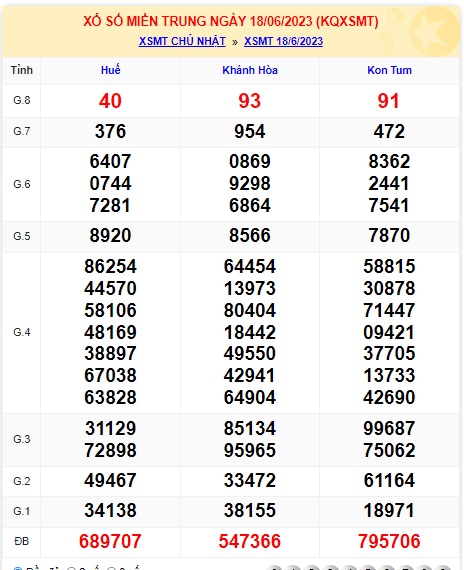464x570 pixels.
Task: Click the star graphic in the header corner
Action: tap(435, 31)
